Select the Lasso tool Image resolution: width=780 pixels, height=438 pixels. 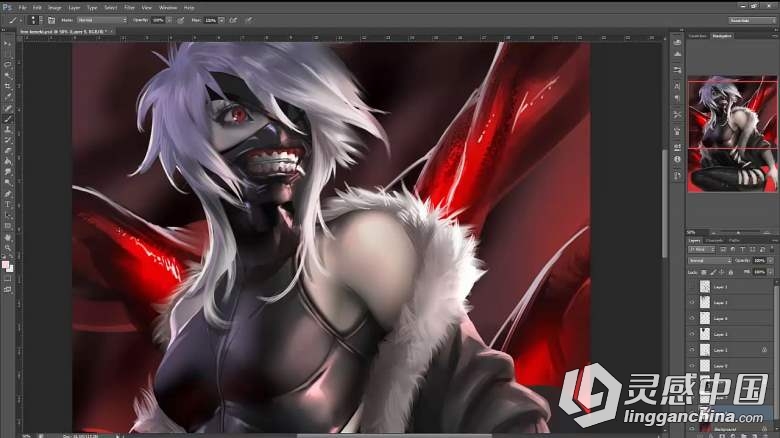7,65
